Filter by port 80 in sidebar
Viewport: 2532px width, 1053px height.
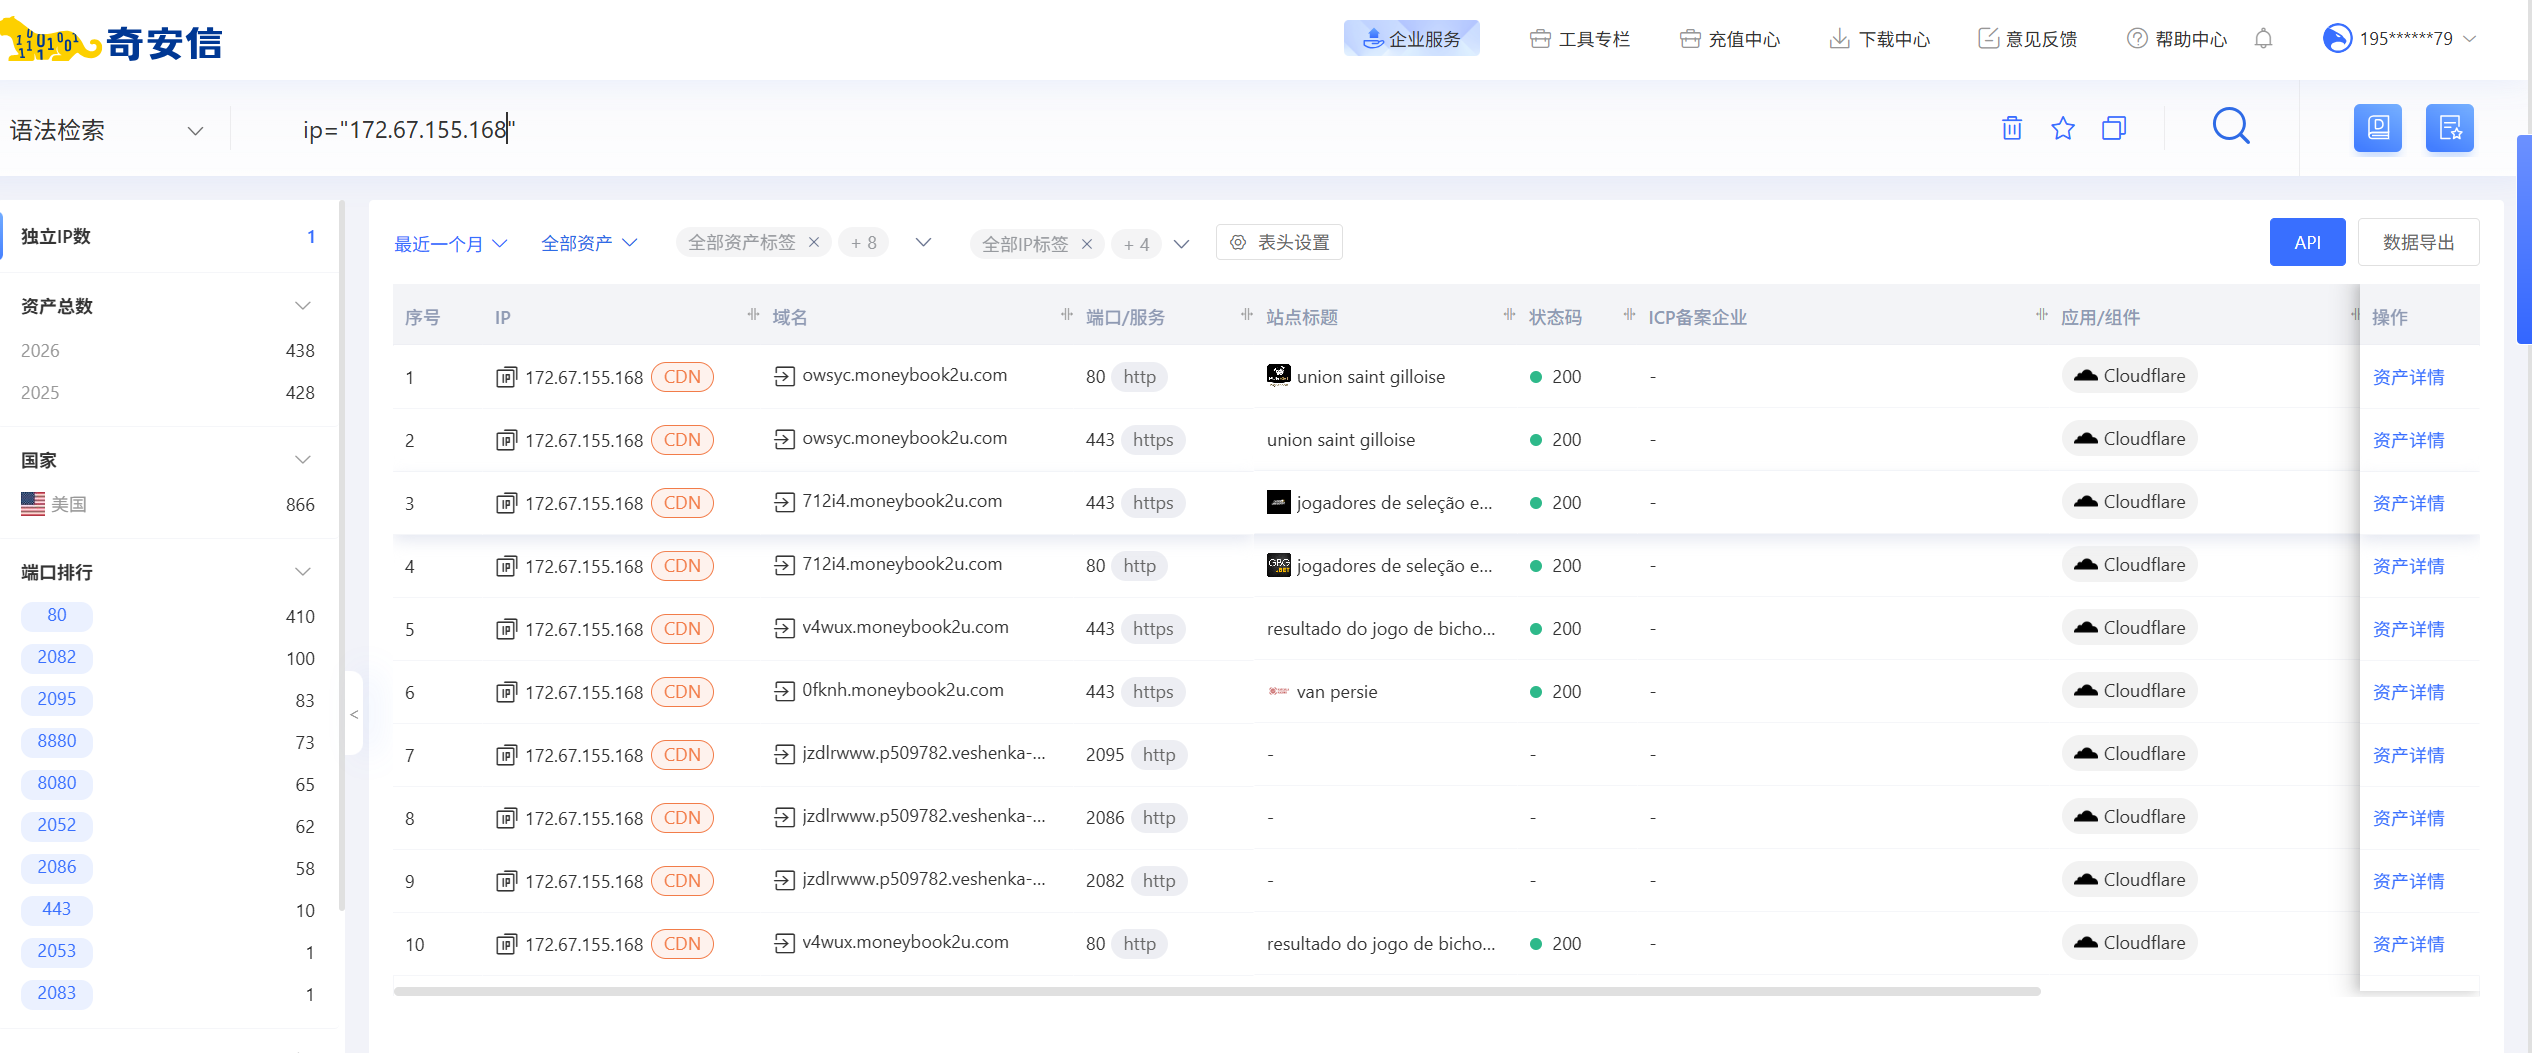tap(57, 615)
